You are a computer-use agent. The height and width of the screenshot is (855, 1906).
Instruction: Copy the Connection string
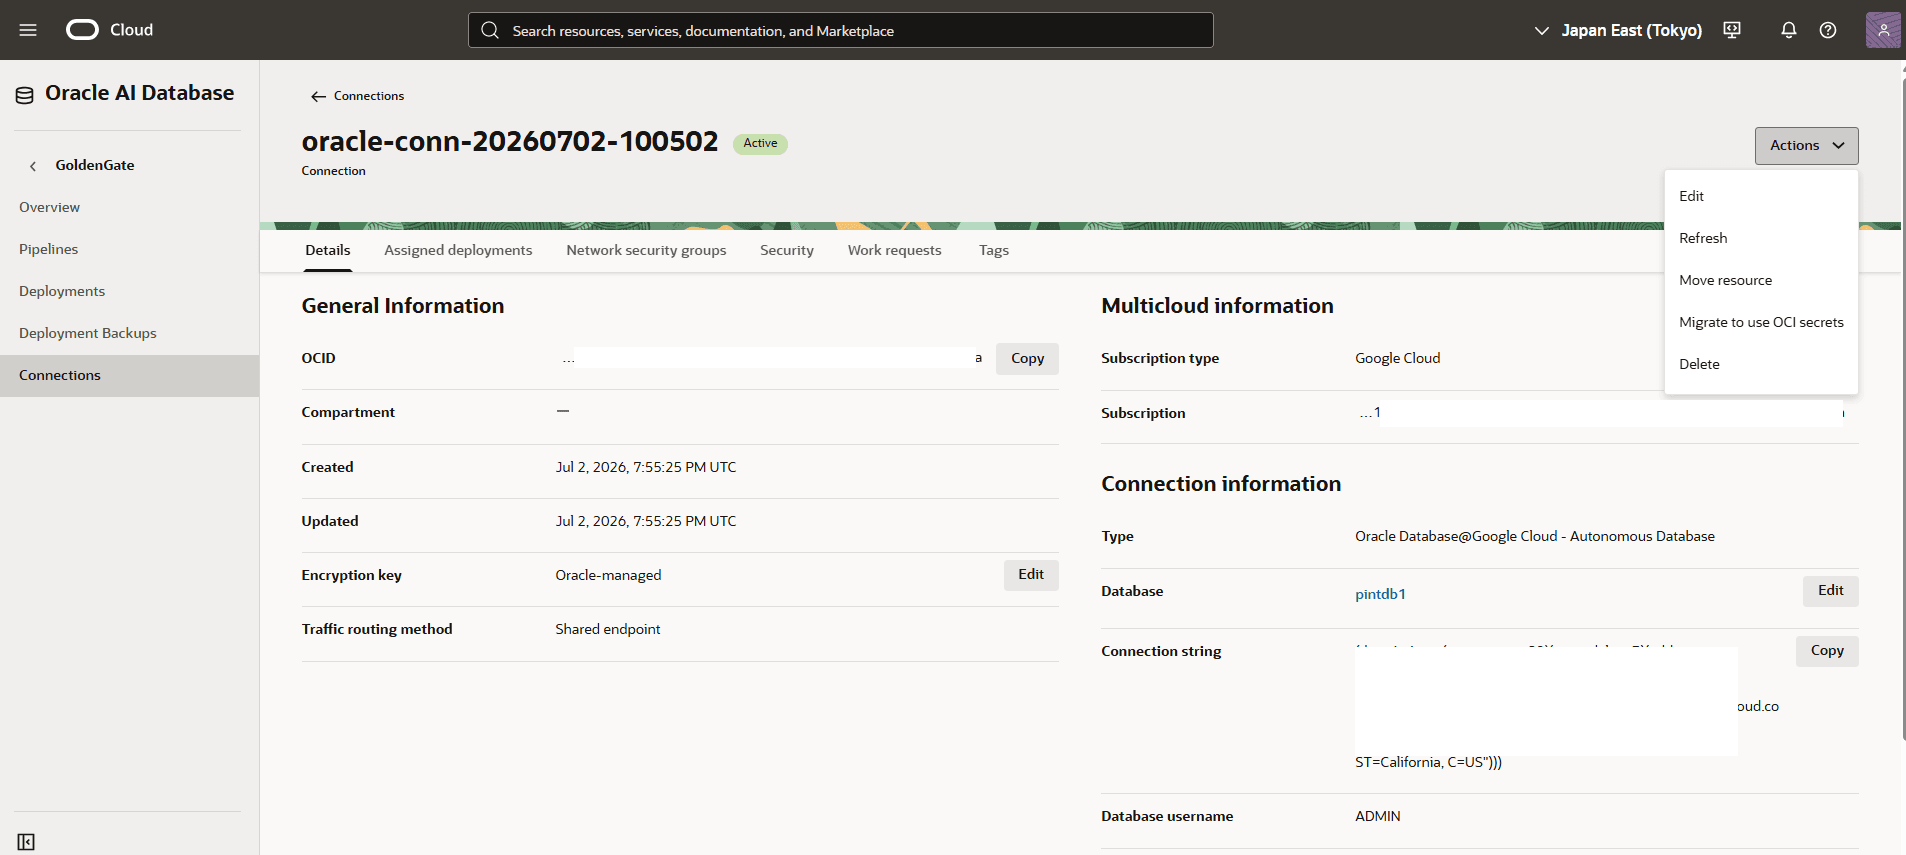click(1827, 651)
